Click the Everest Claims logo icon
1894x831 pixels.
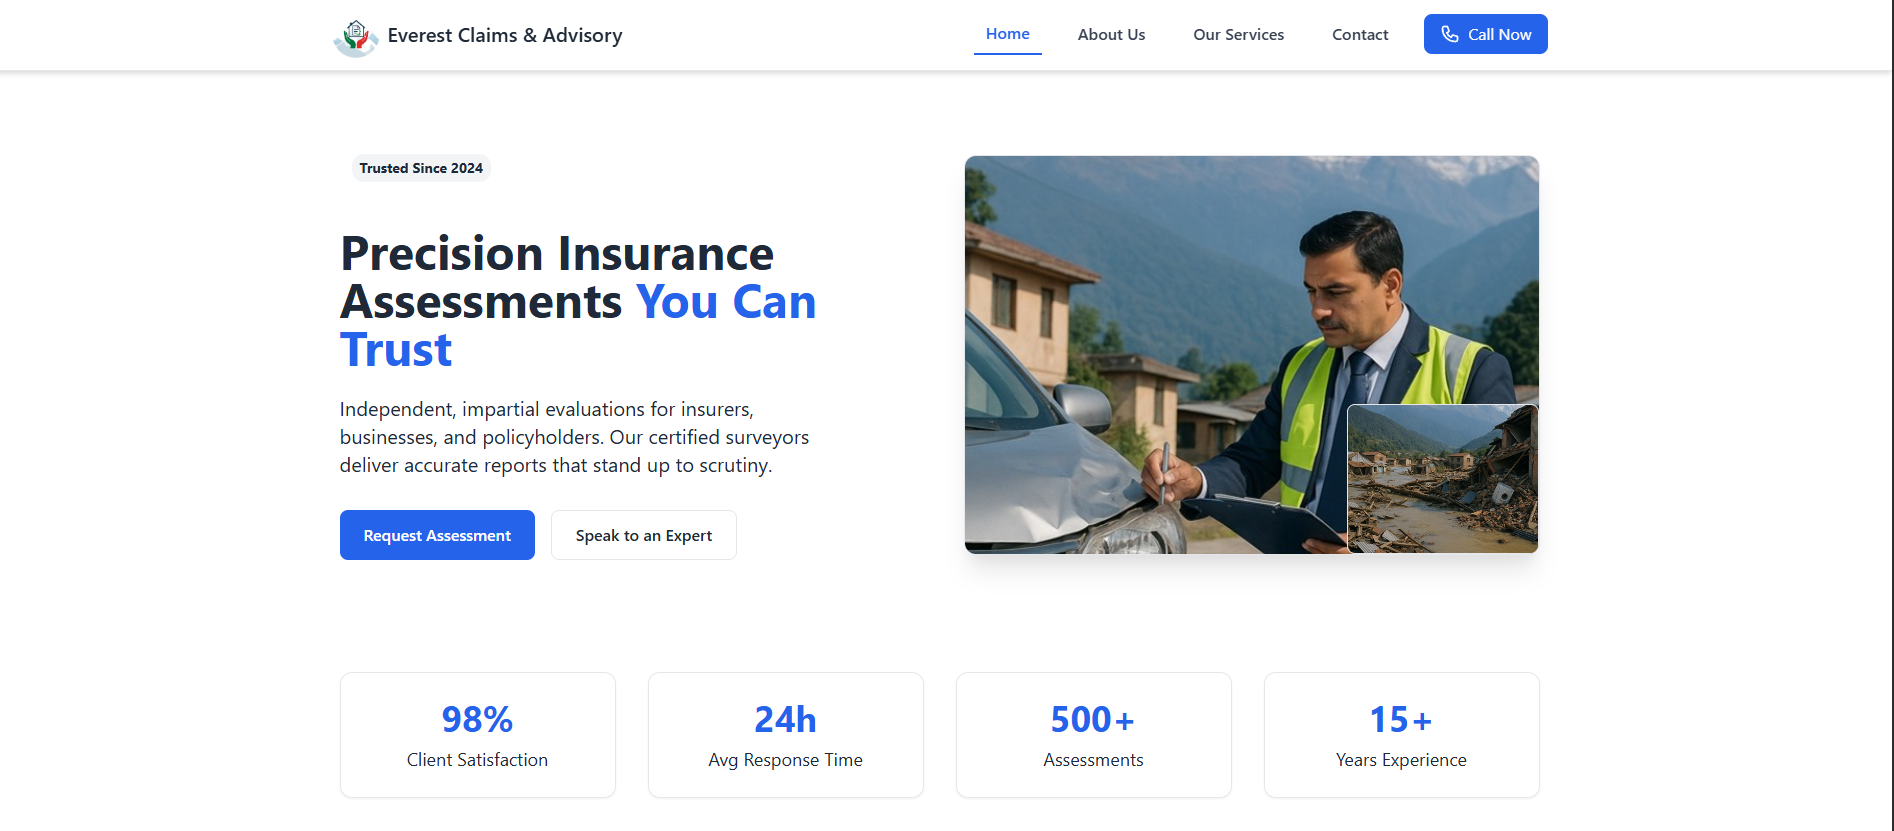[355, 37]
